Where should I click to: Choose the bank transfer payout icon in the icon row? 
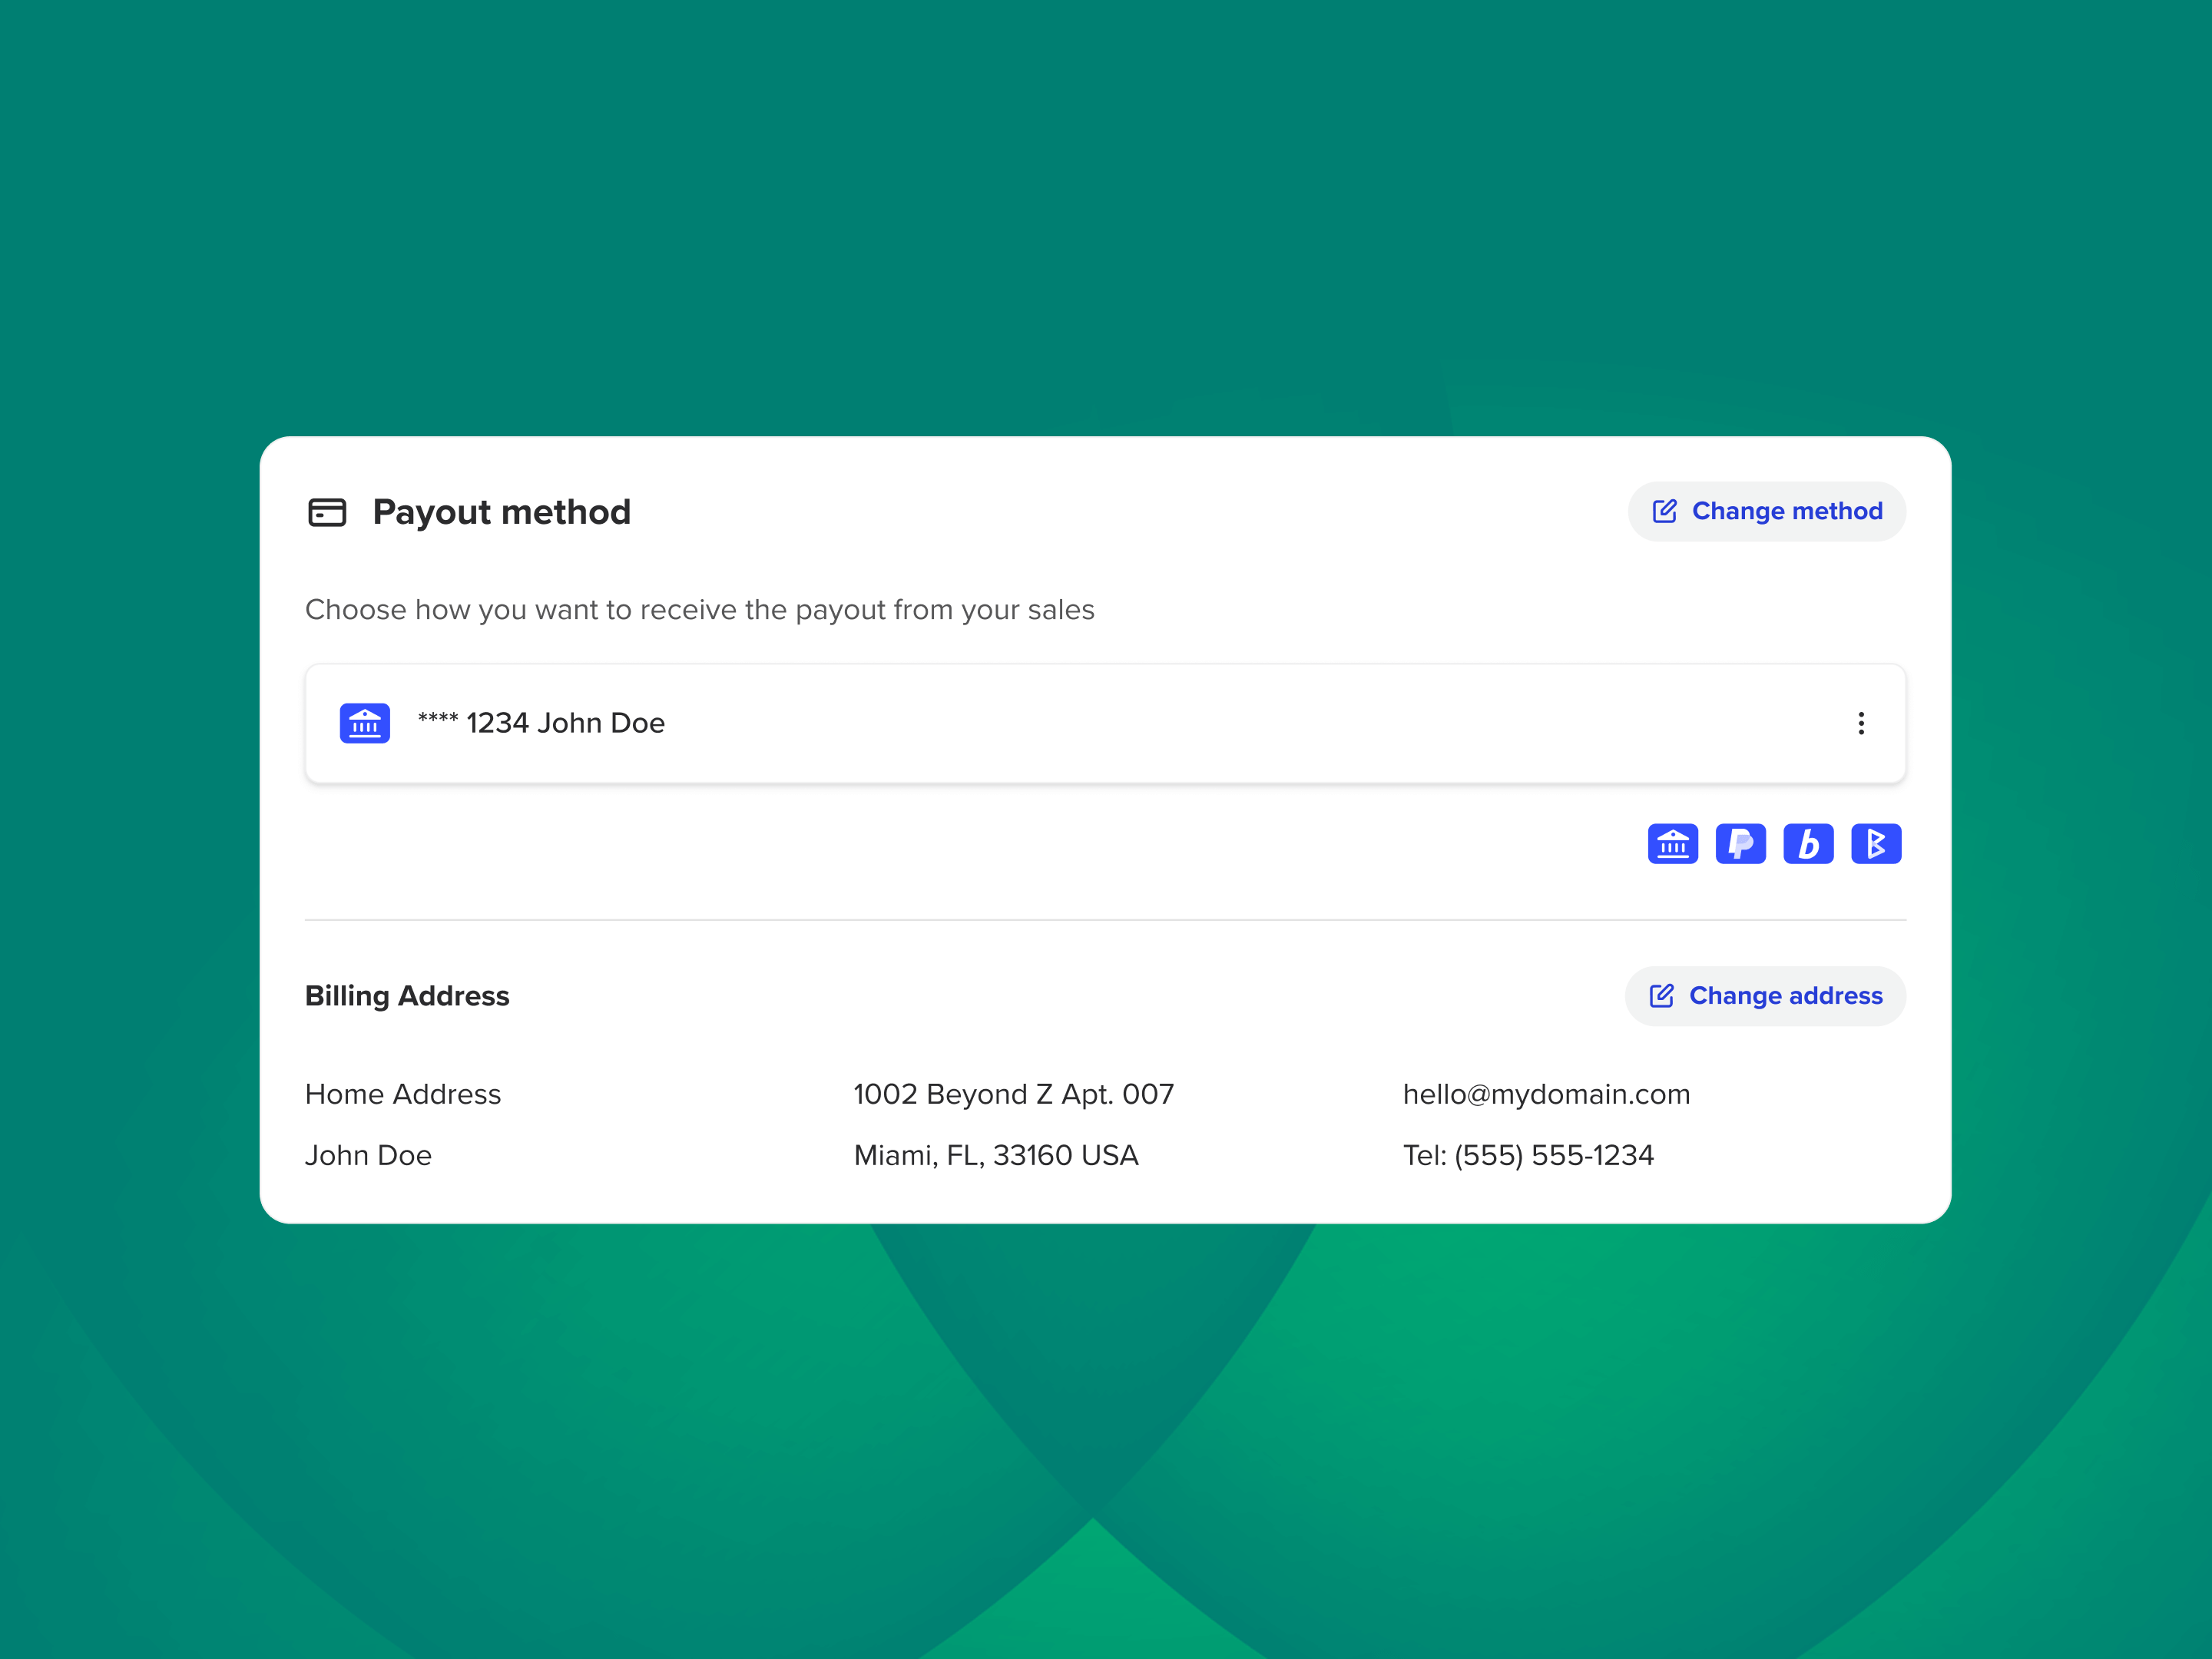[x=1673, y=844]
